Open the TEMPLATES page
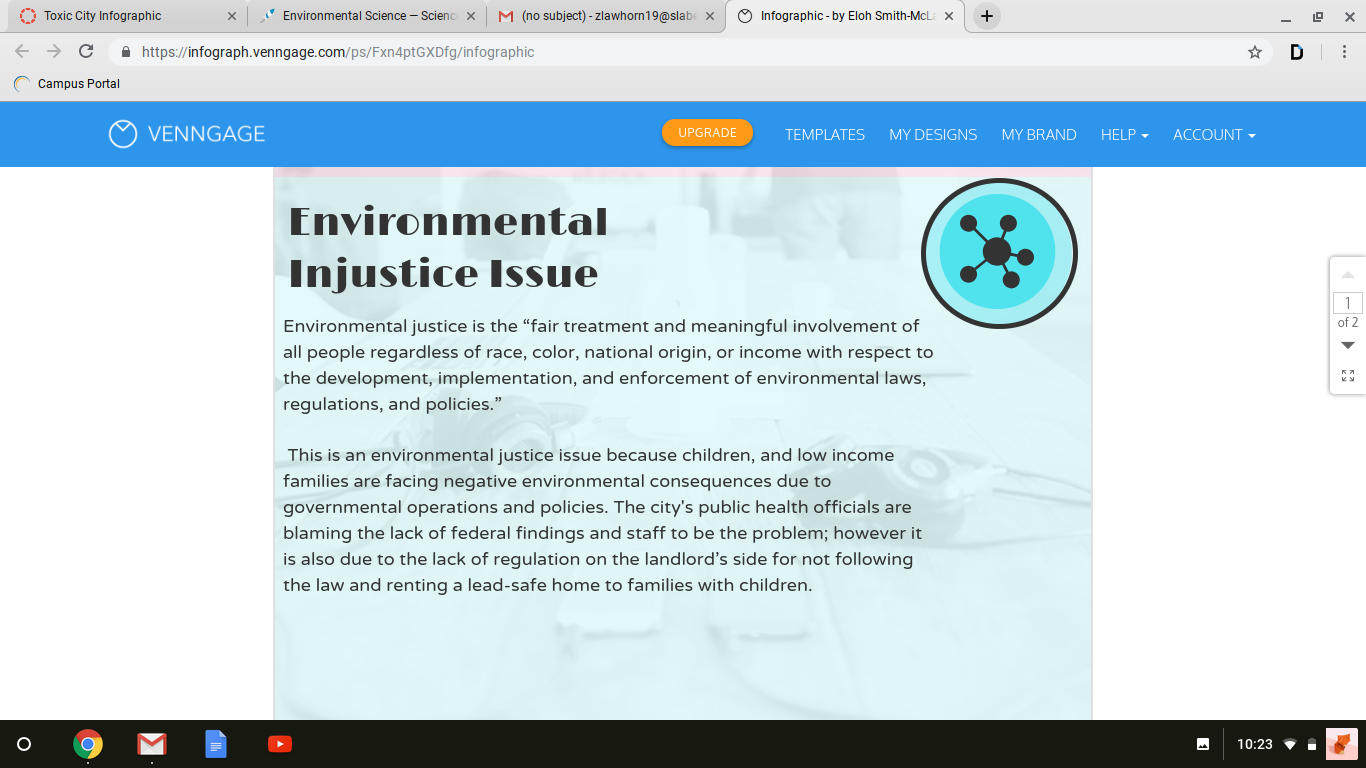Screen dimensions: 1366x768 [x=824, y=134]
